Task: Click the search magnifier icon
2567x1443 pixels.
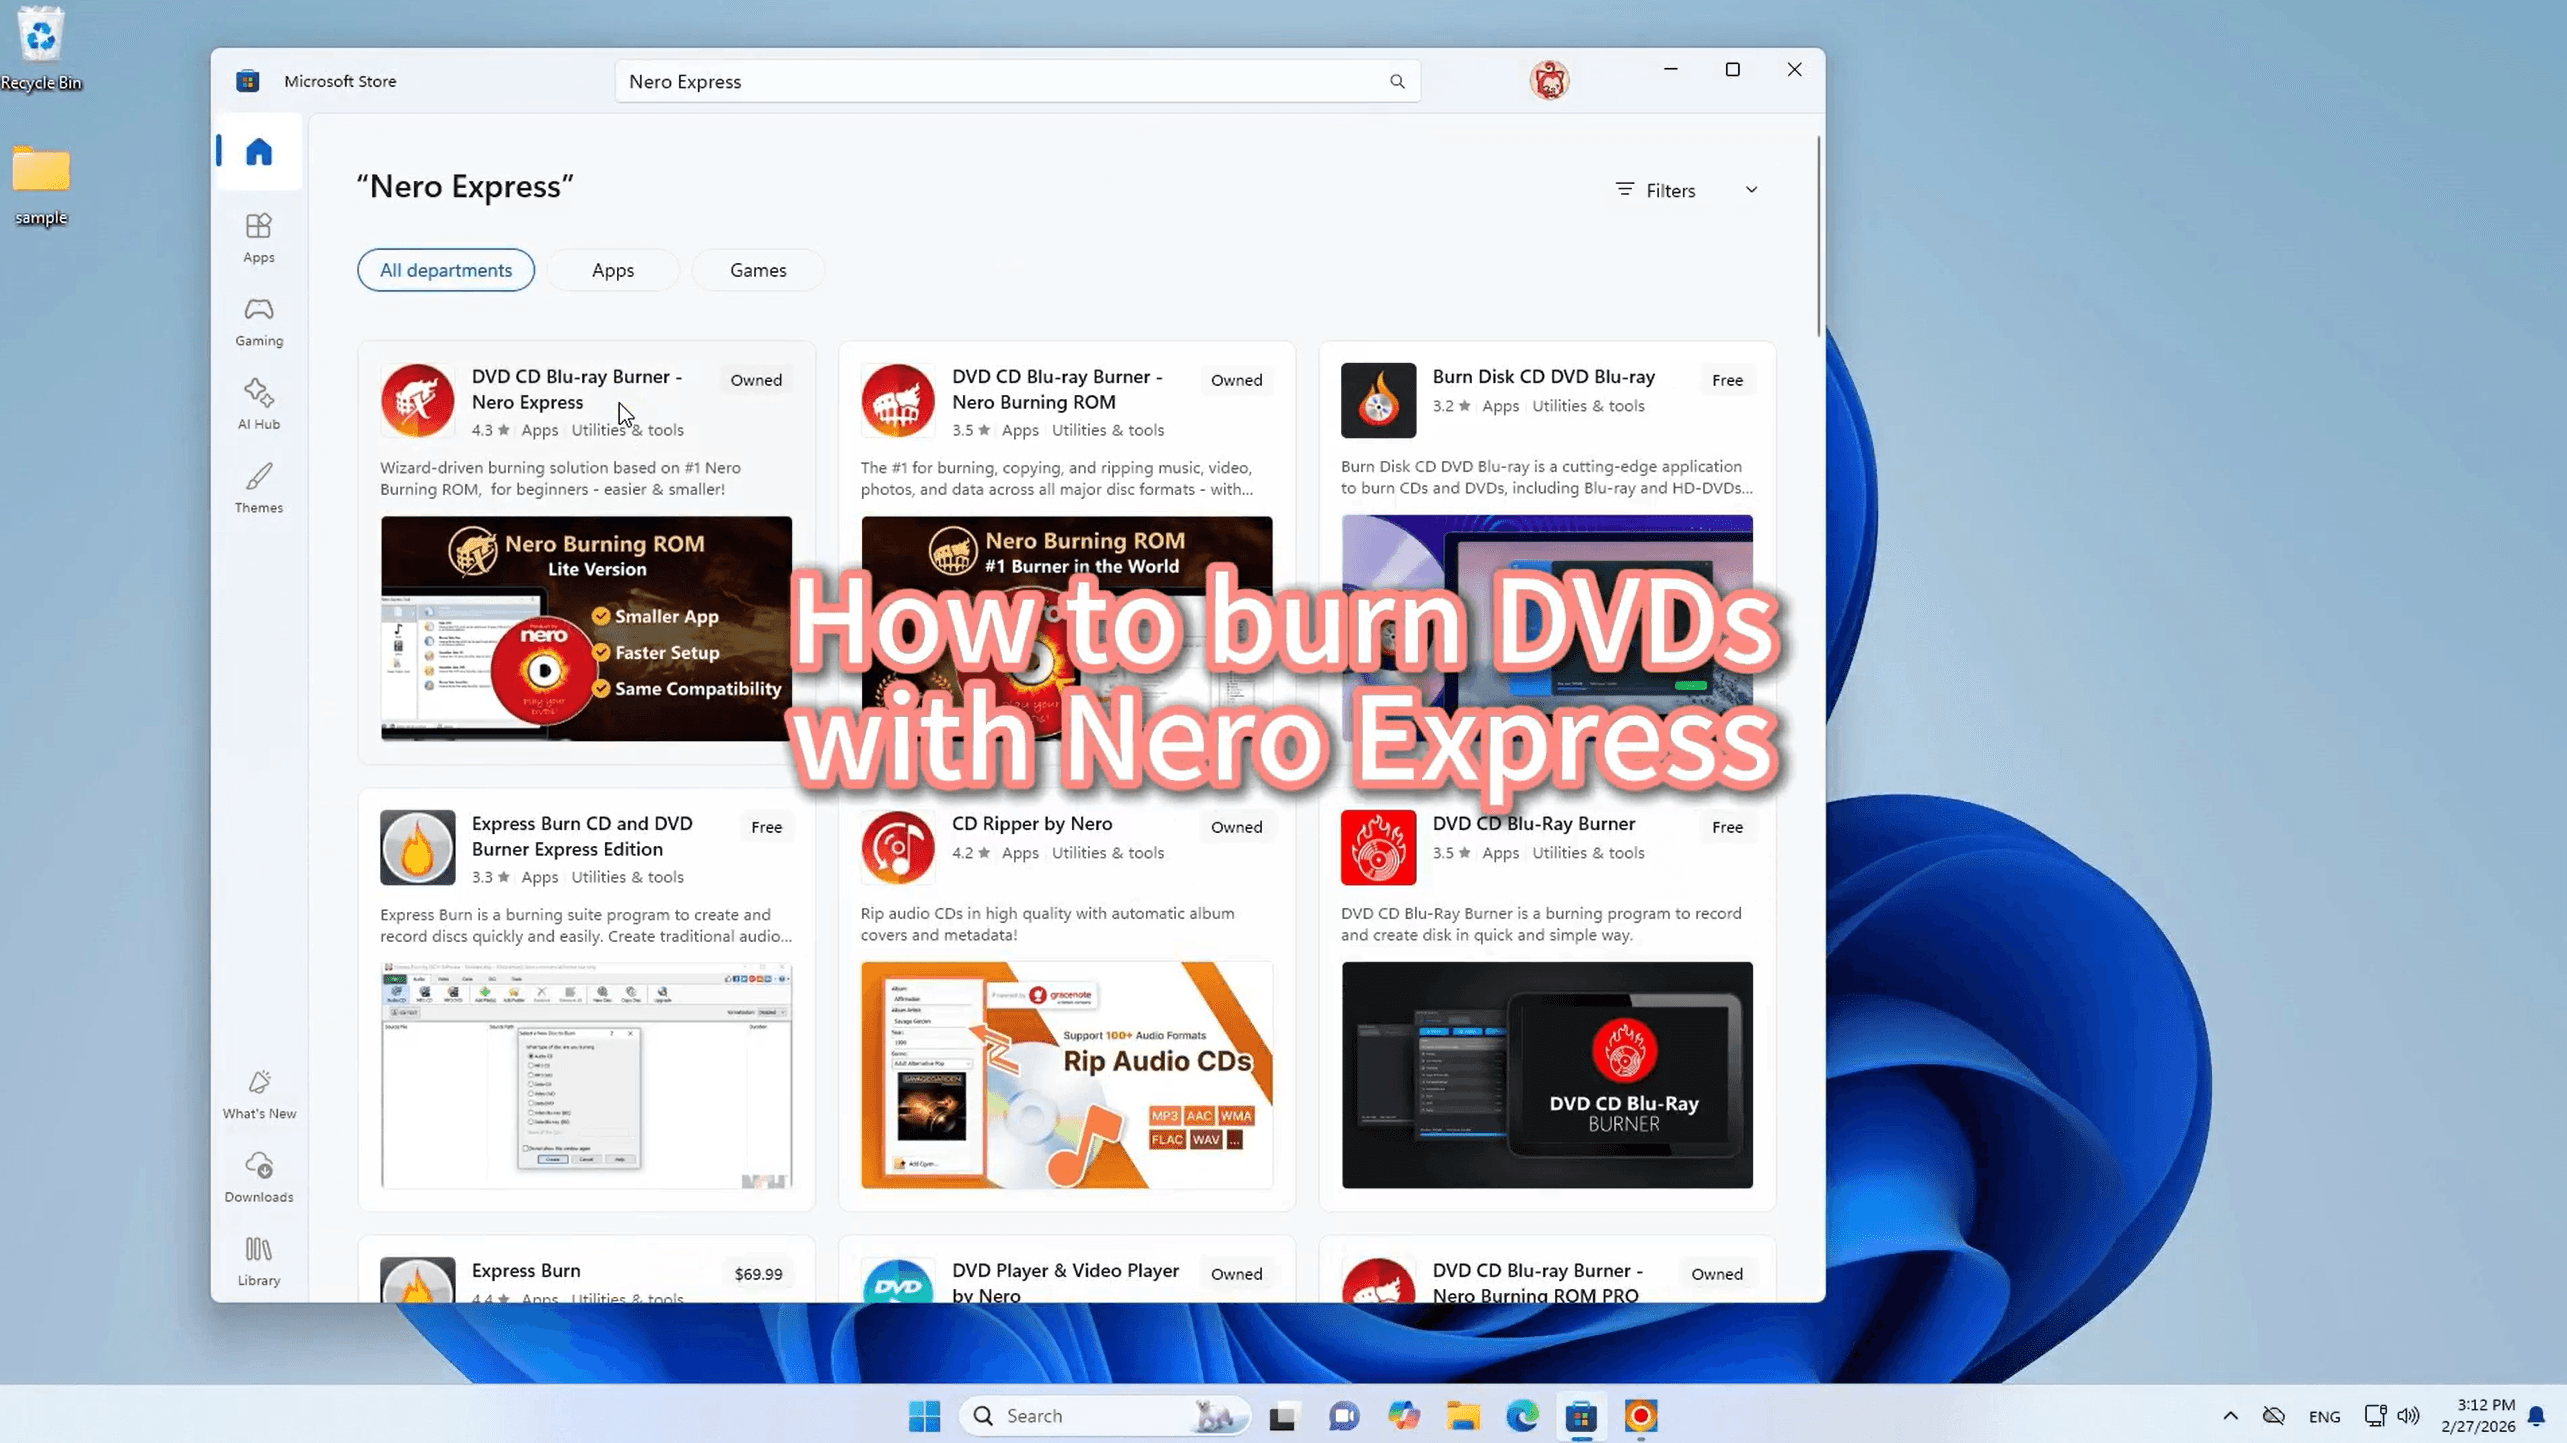Action: click(1396, 82)
